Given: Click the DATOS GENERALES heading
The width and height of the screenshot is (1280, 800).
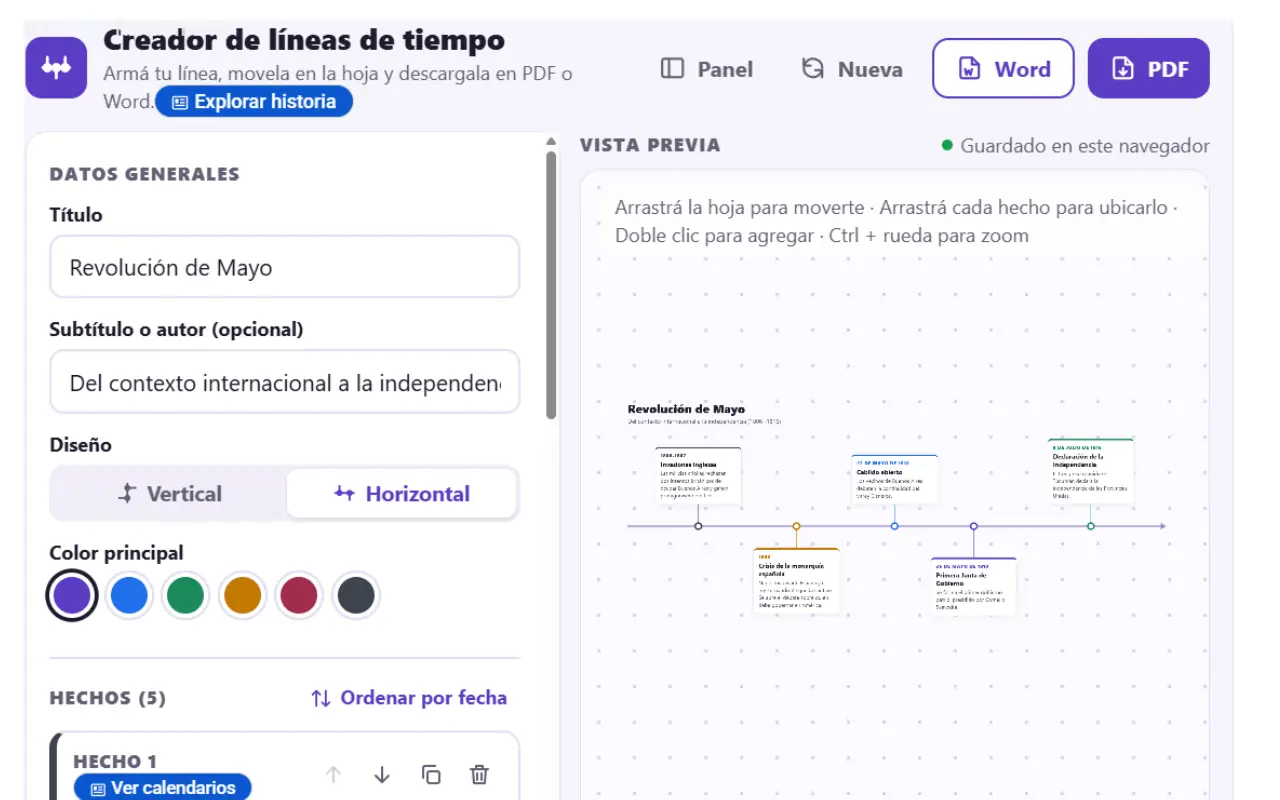Looking at the screenshot, I should click(x=145, y=174).
